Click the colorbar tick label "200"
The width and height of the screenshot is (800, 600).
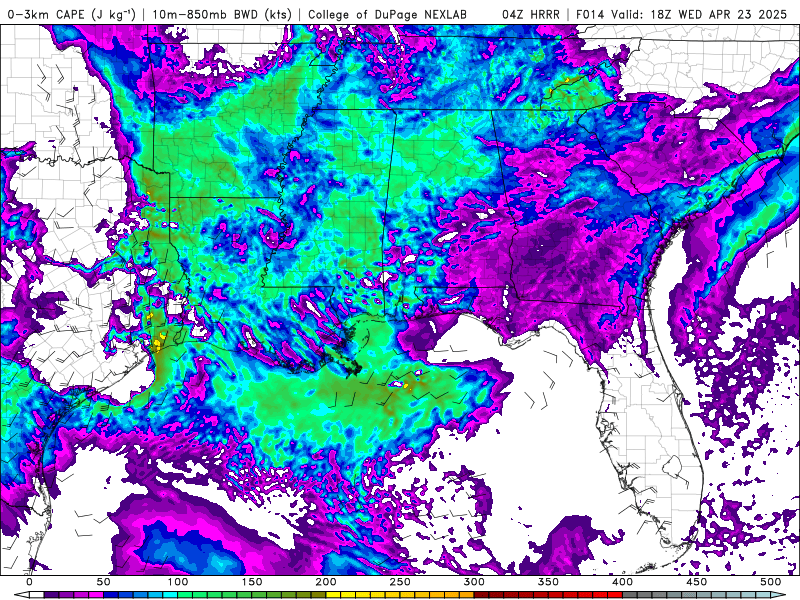pos(326,582)
